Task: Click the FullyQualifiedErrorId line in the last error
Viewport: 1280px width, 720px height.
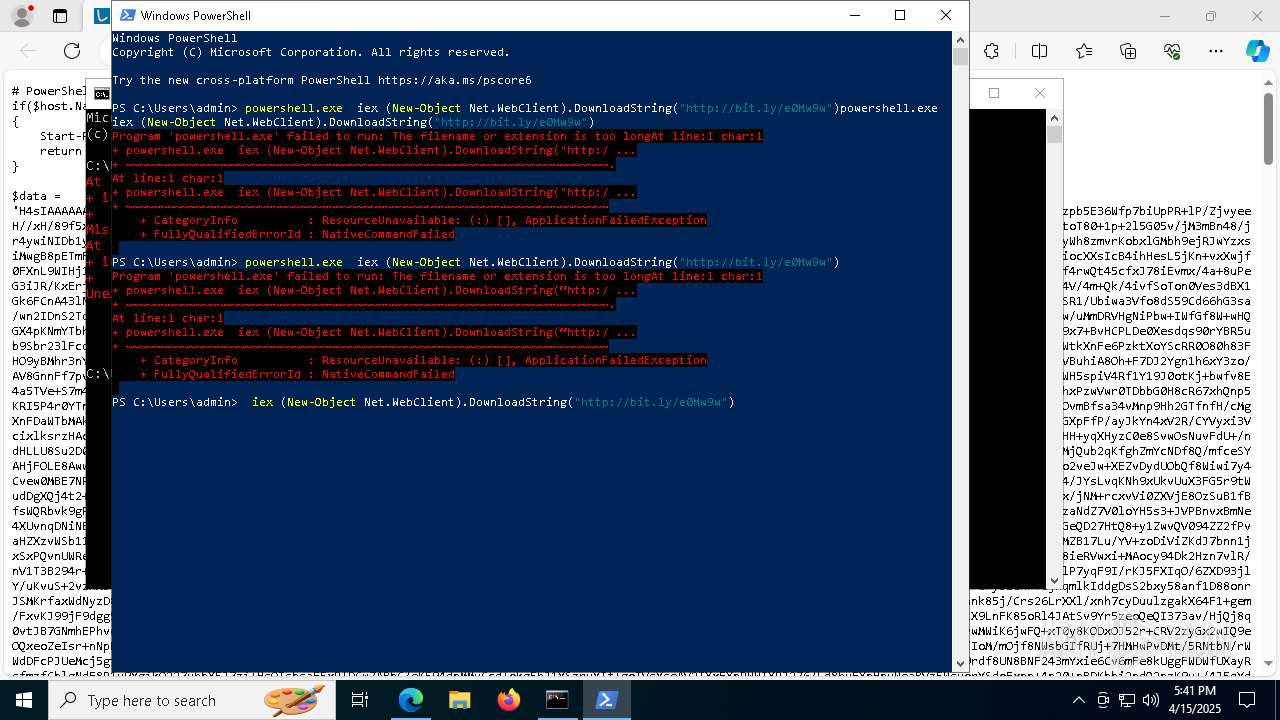Action: (297, 374)
